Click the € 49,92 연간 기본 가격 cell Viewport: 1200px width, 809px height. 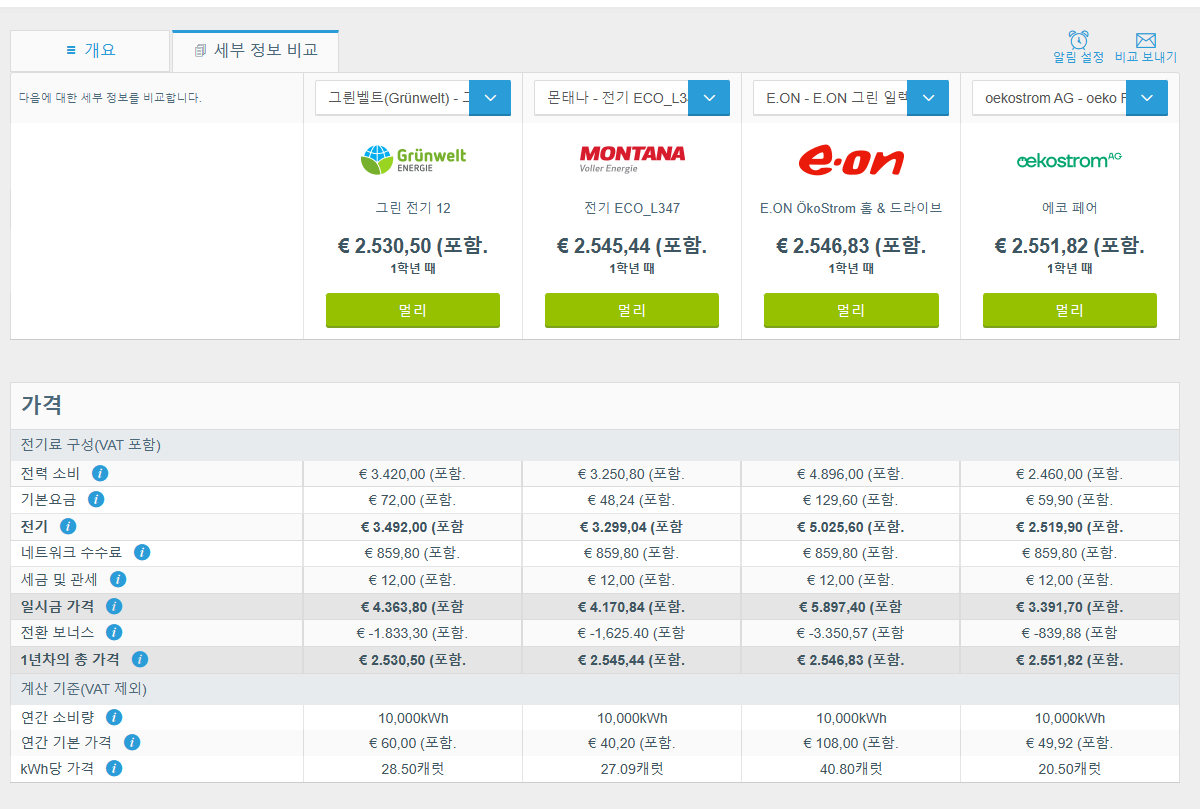pyautogui.click(x=1069, y=743)
